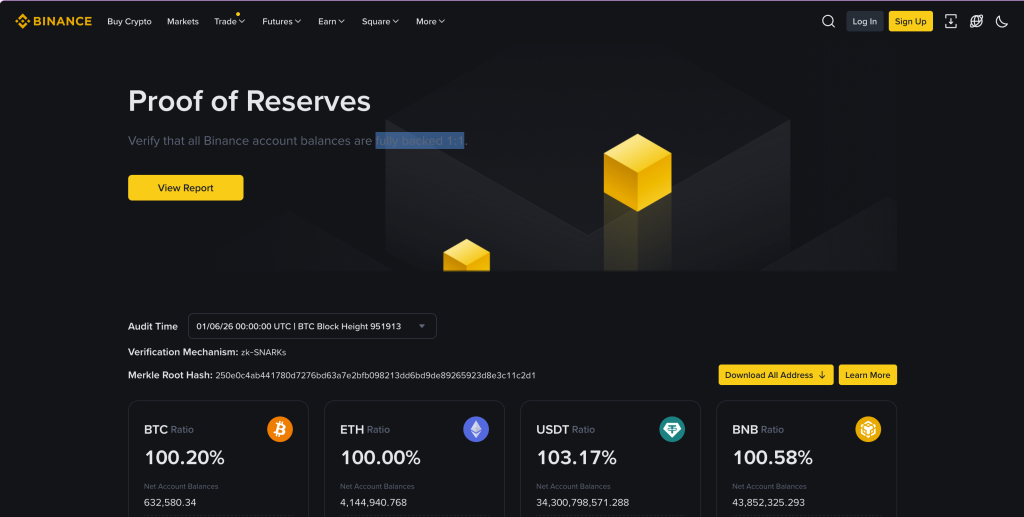The height and width of the screenshot is (517, 1024).
Task: Toggle the dark mode moon icon
Action: tap(1002, 22)
